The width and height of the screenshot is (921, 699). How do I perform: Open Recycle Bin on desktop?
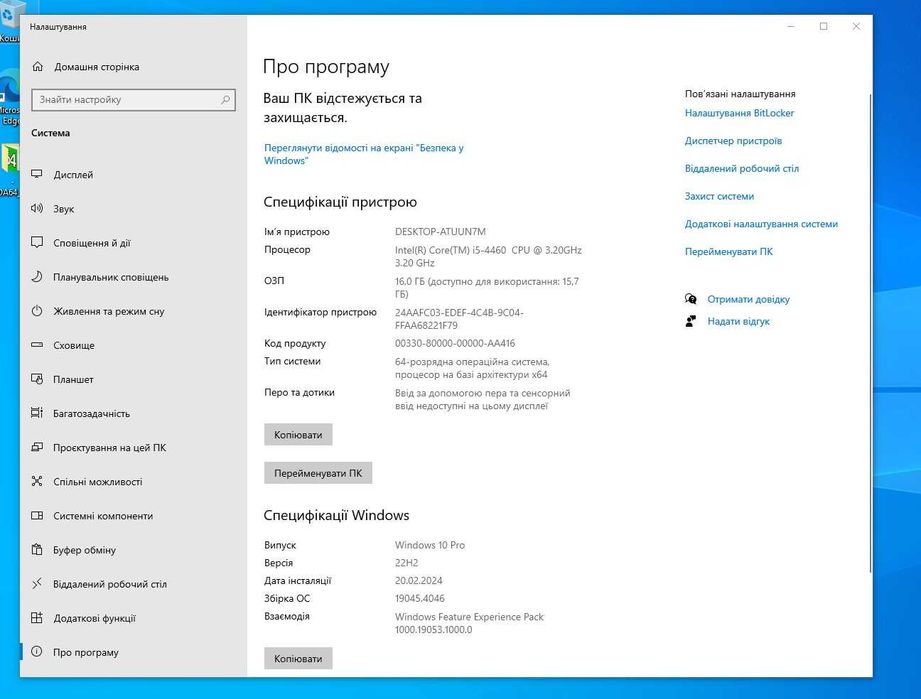(x=9, y=22)
